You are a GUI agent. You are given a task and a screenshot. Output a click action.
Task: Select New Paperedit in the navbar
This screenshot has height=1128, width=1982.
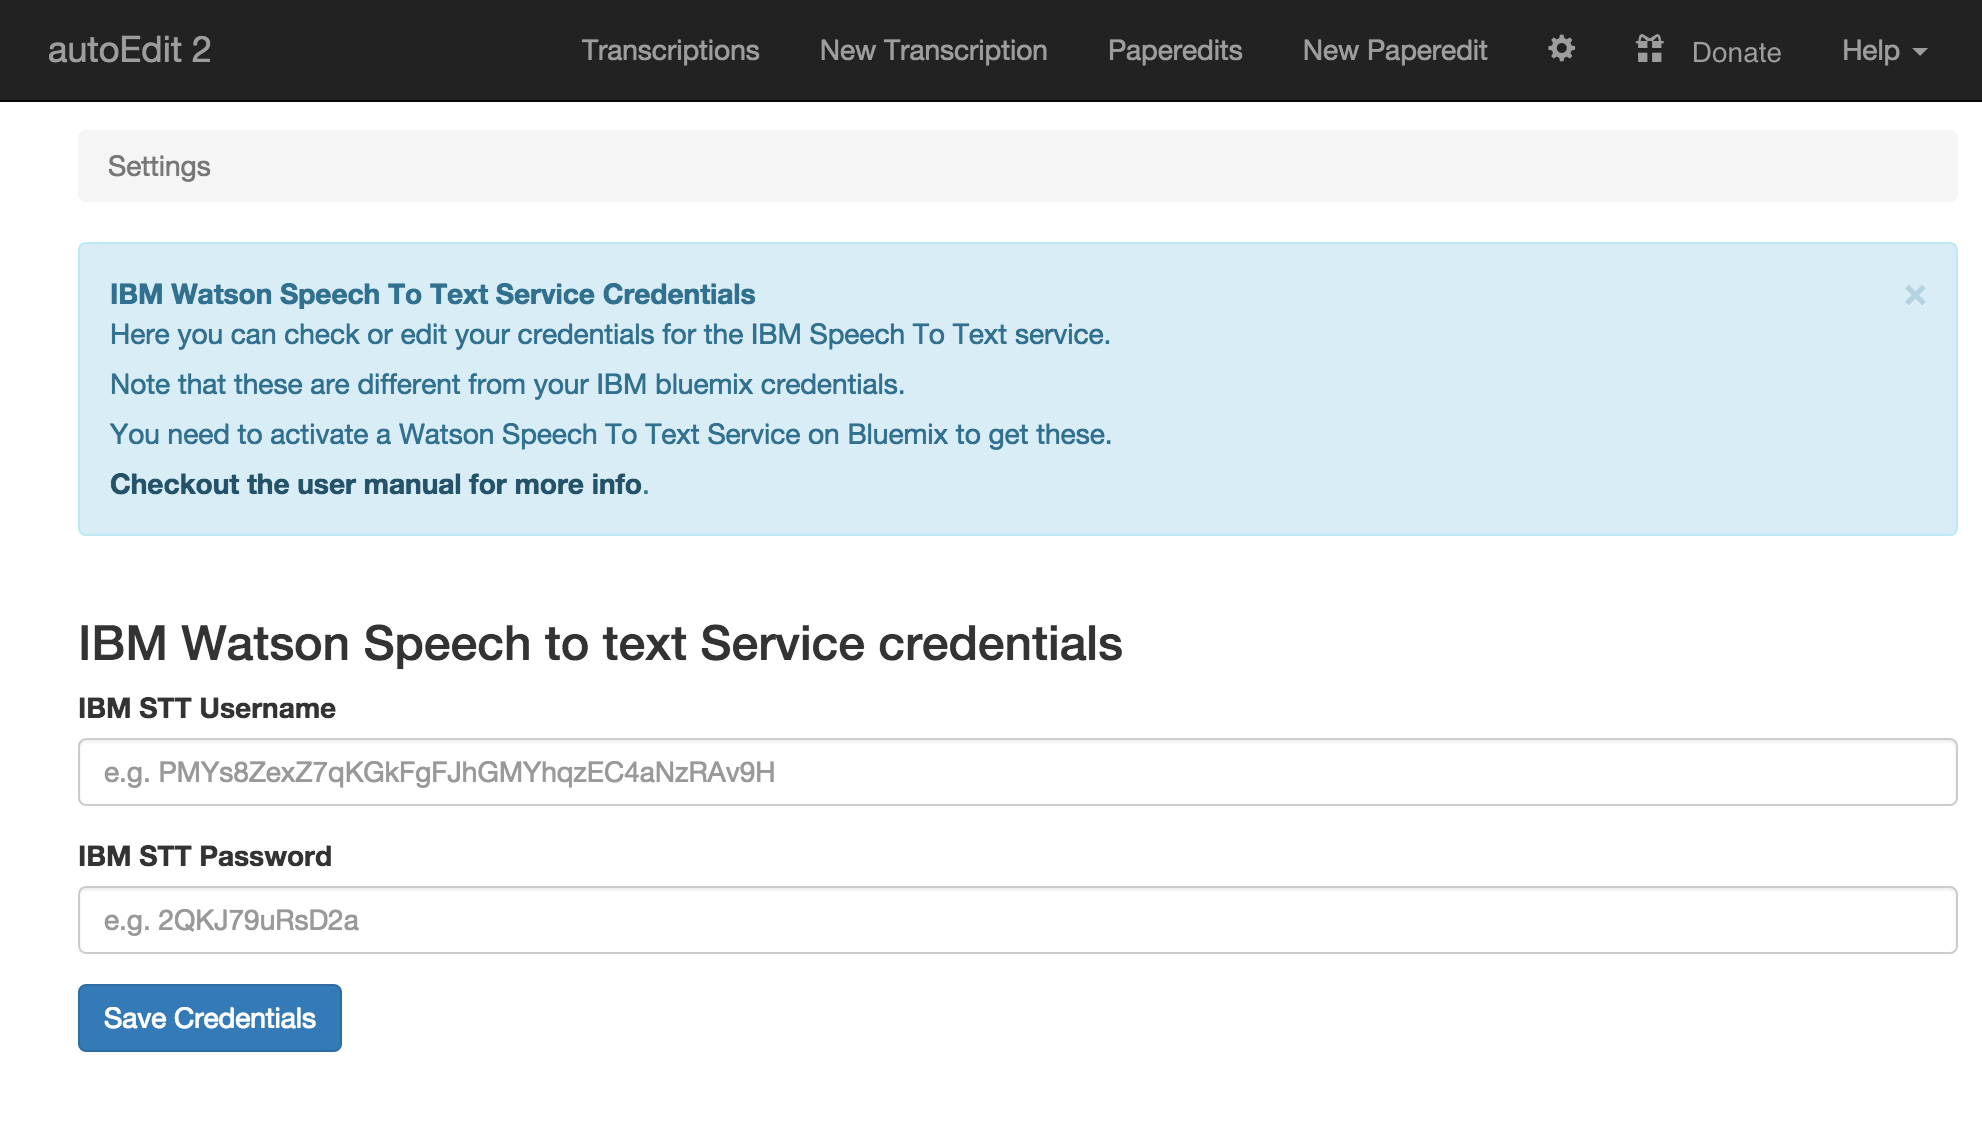[1394, 51]
